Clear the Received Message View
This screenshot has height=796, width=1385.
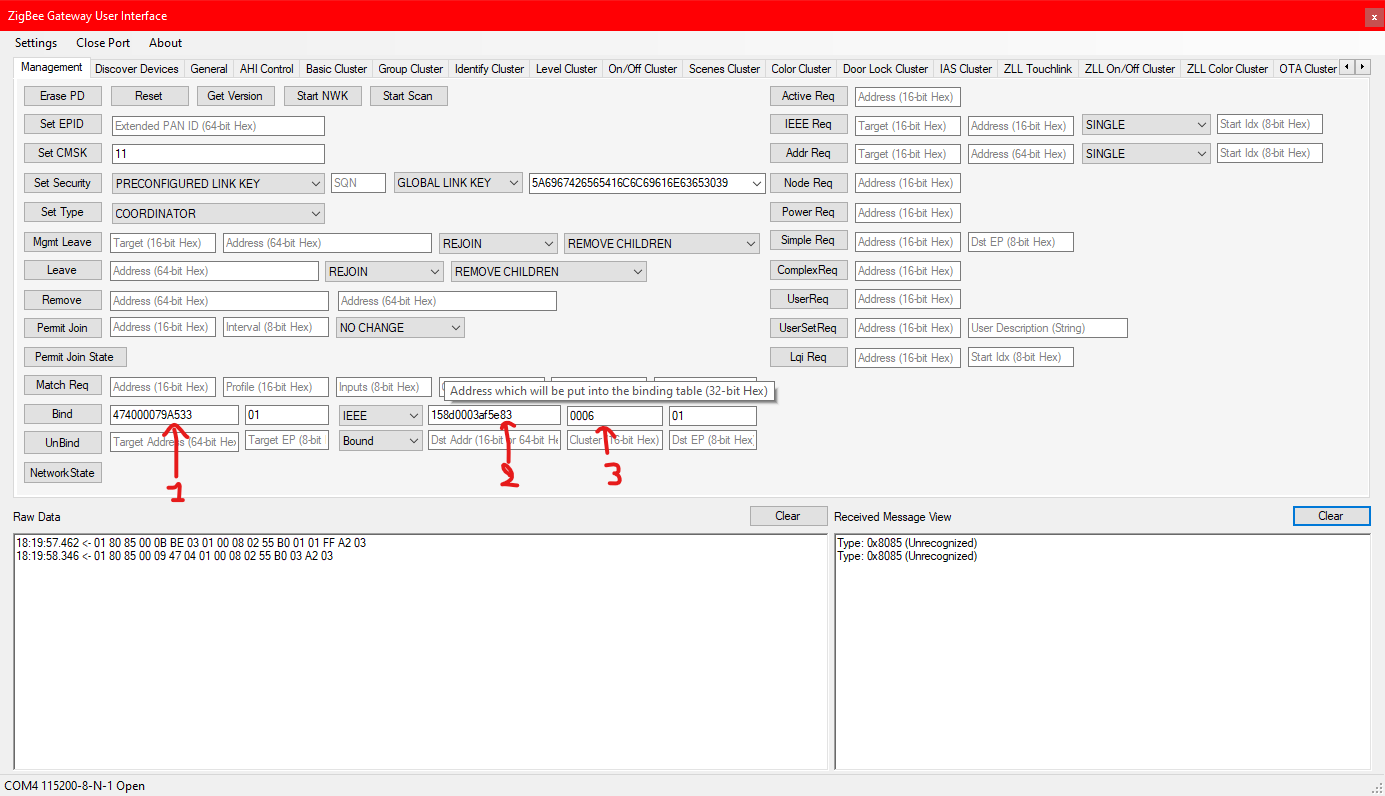click(x=1331, y=516)
